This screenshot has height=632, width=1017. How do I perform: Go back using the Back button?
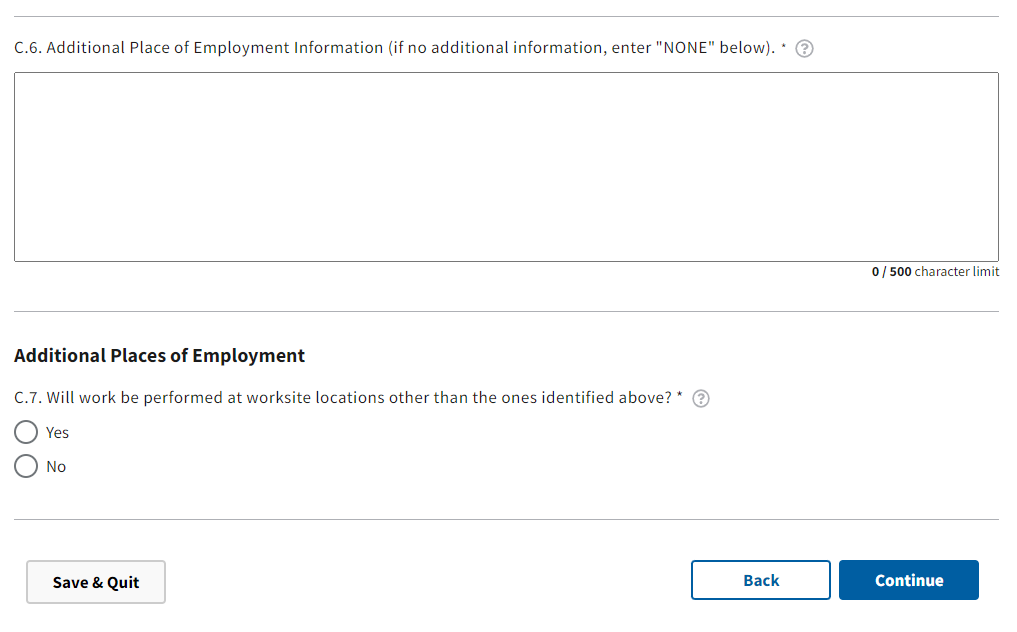click(760, 580)
